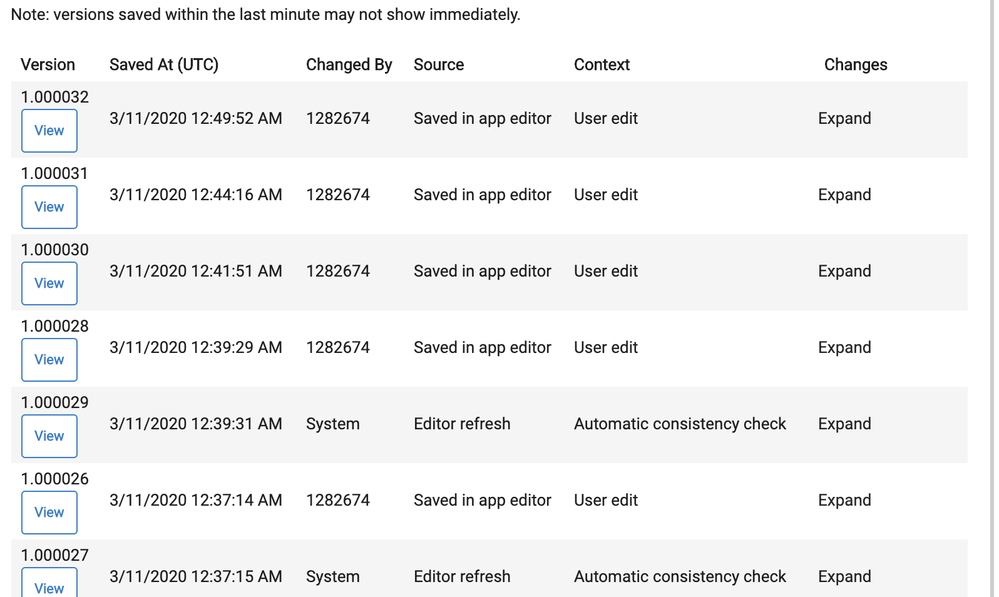The width and height of the screenshot is (999, 597).
Task: Select timestamp 3/11/2020 12:44:16 AM
Action: [196, 195]
